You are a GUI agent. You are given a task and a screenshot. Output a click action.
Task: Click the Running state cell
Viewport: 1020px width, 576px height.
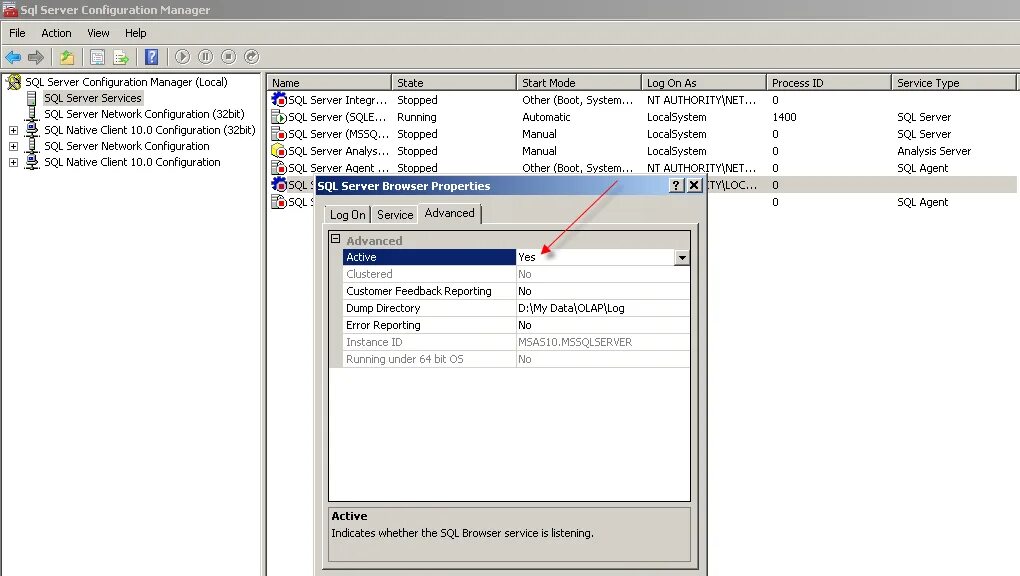417,117
